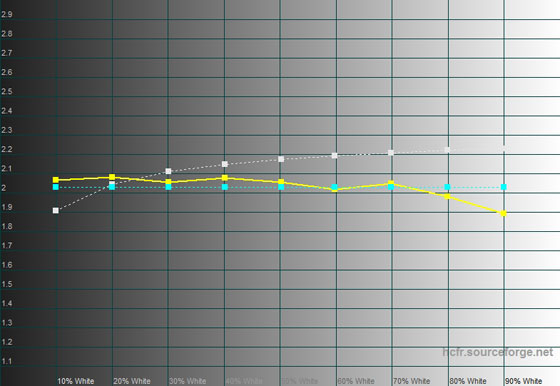Screen dimensions: 560x386
Task: Click the cyan marker at 80% White
Action: point(447,187)
